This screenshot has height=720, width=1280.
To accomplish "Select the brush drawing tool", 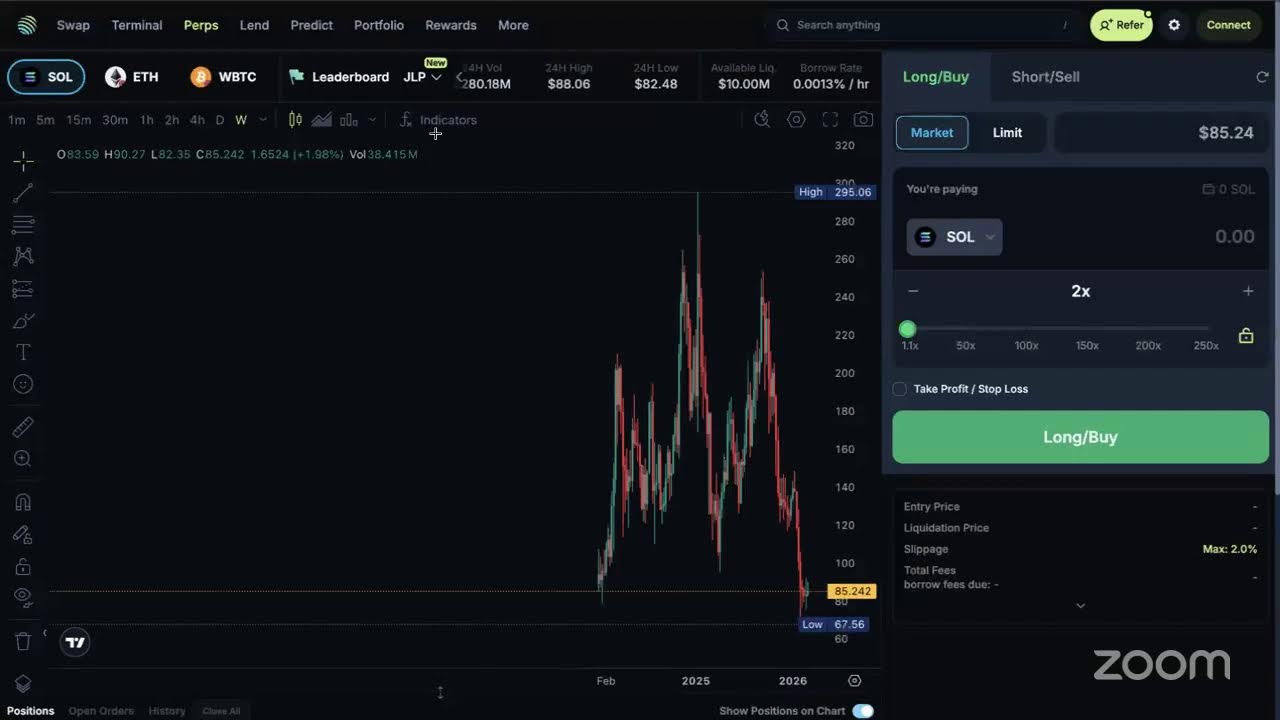I will pos(23,321).
